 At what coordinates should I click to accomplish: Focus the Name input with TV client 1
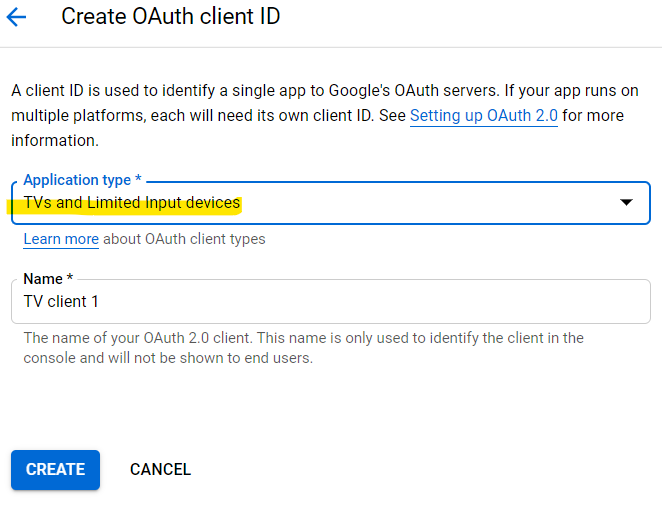331,301
